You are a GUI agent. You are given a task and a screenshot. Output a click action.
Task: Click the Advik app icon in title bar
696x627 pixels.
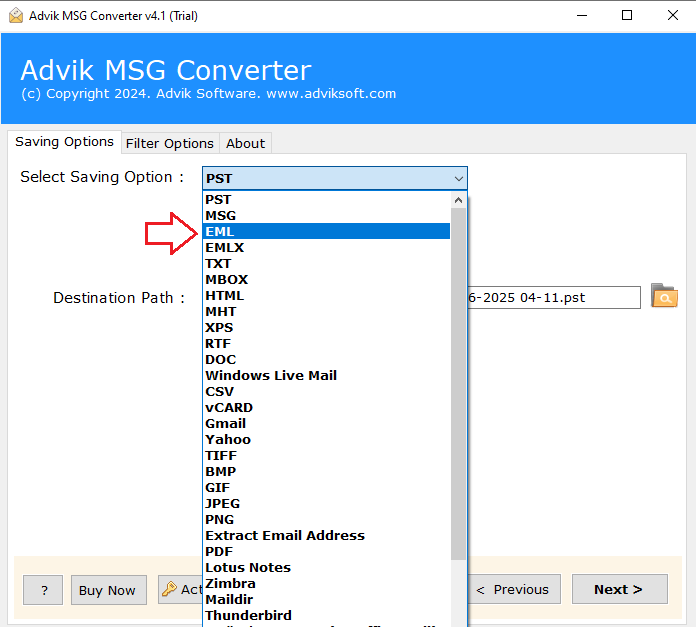click(16, 16)
